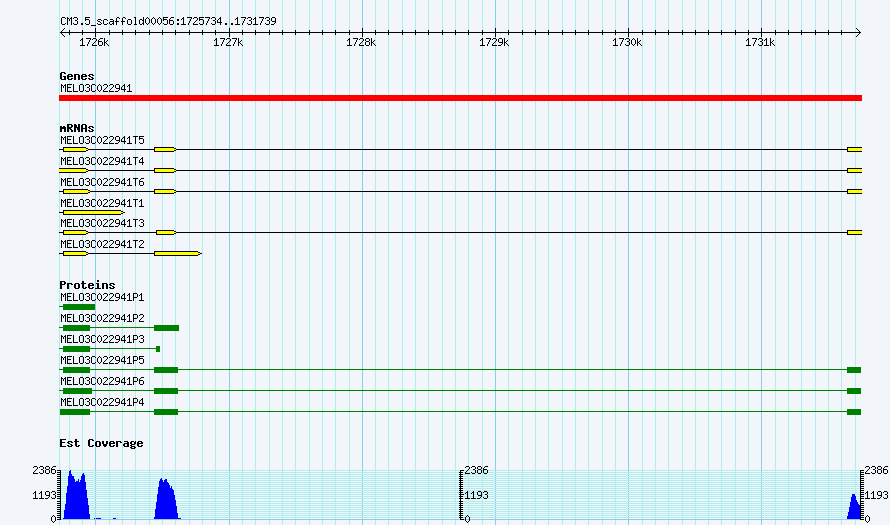
Task: Click the Proteins track title
Action: click(x=87, y=285)
